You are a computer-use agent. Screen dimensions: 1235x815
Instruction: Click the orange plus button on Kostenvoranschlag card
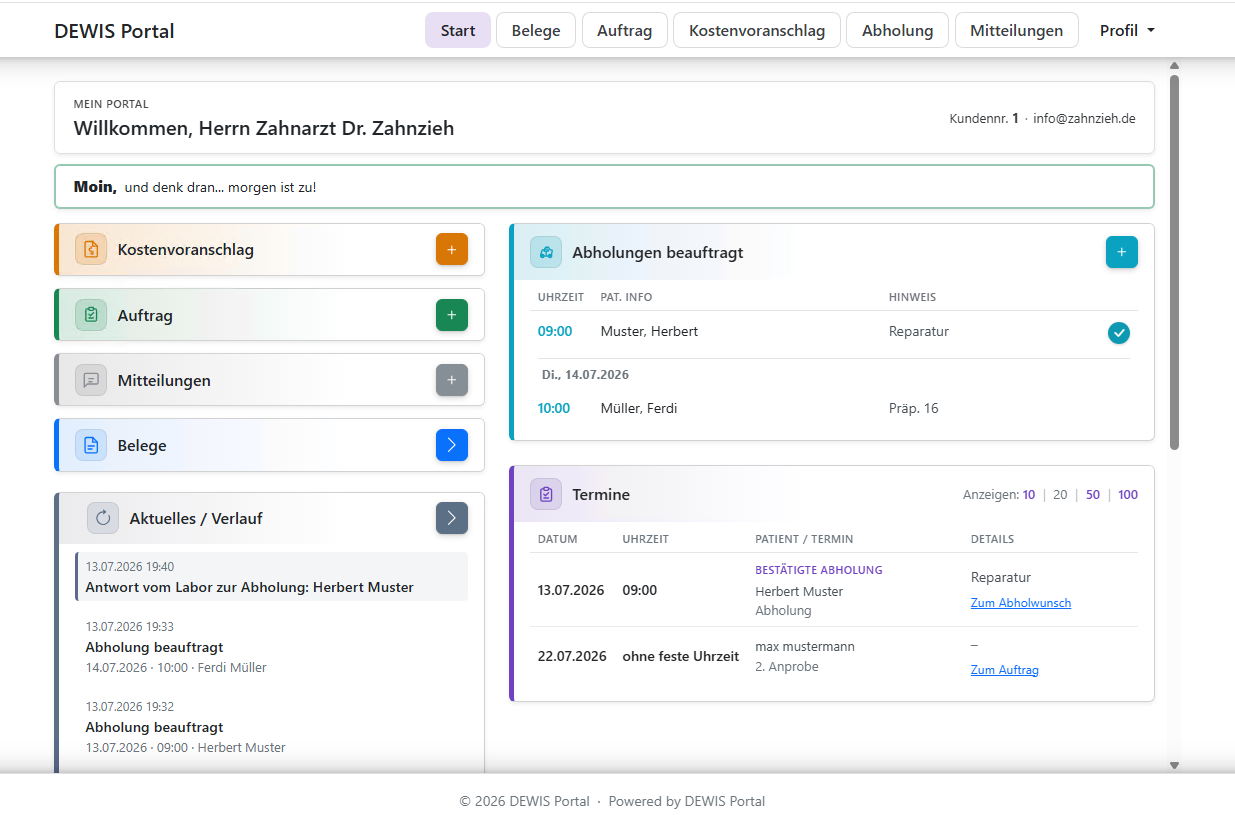click(452, 250)
